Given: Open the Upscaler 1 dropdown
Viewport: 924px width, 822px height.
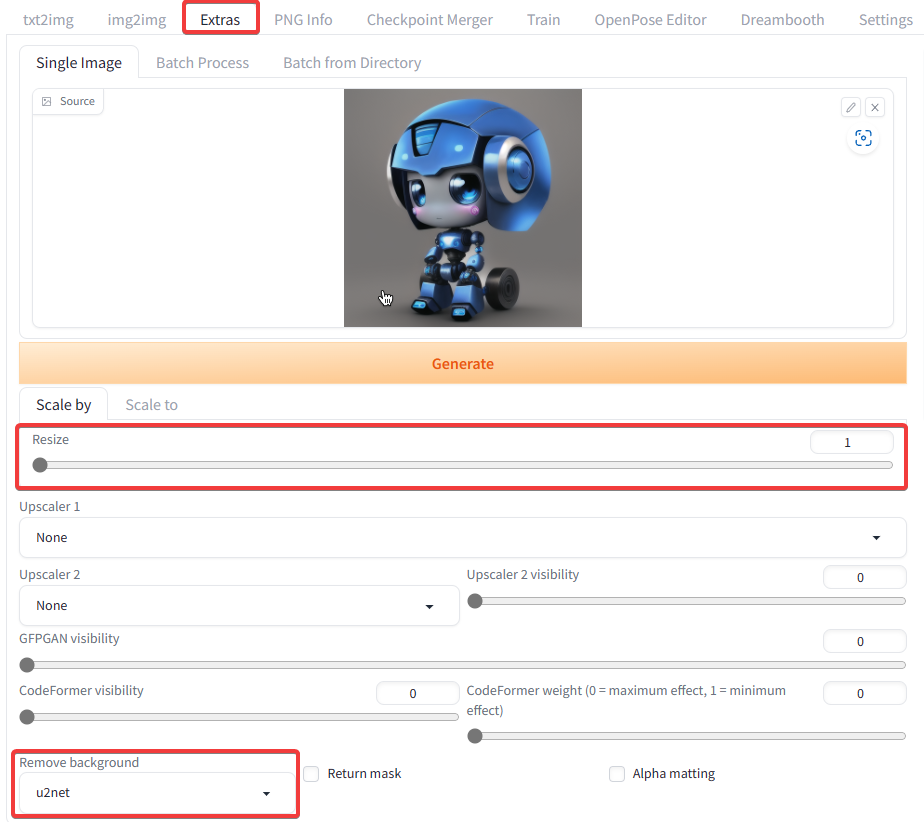Looking at the screenshot, I should 463,537.
